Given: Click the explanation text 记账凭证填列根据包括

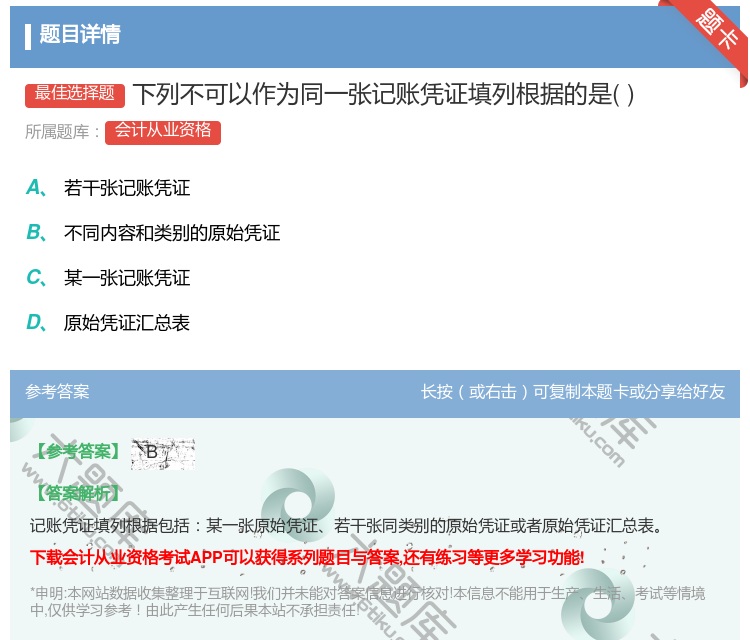Looking at the screenshot, I should 347,526.
